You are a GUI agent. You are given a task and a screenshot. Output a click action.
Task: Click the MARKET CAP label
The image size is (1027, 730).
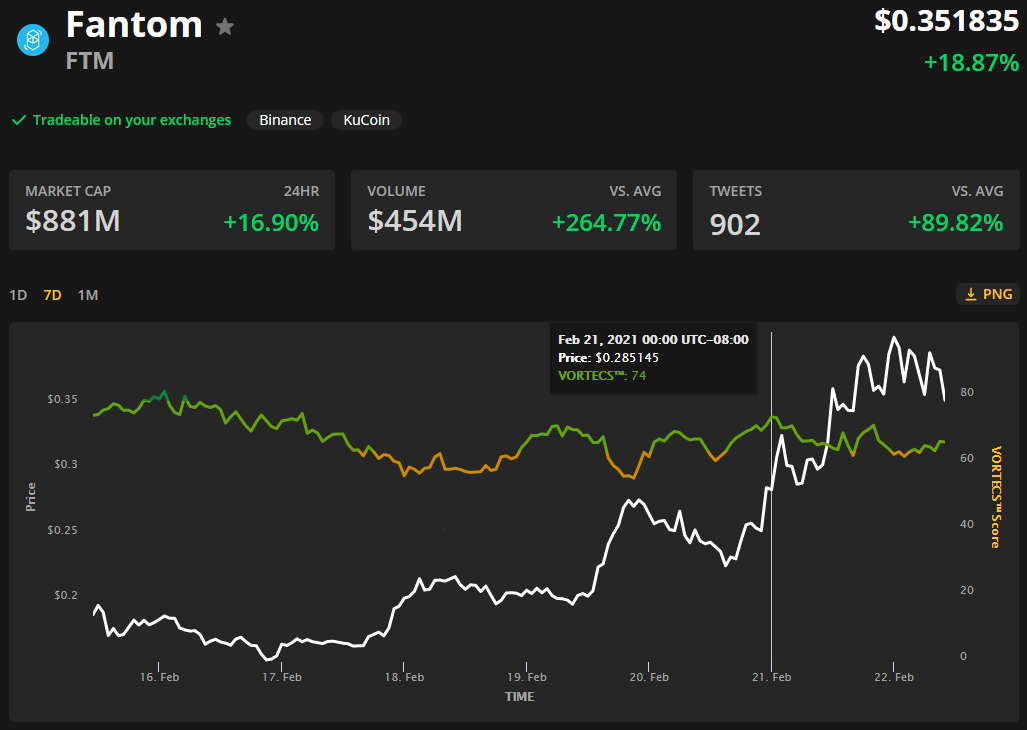(68, 191)
